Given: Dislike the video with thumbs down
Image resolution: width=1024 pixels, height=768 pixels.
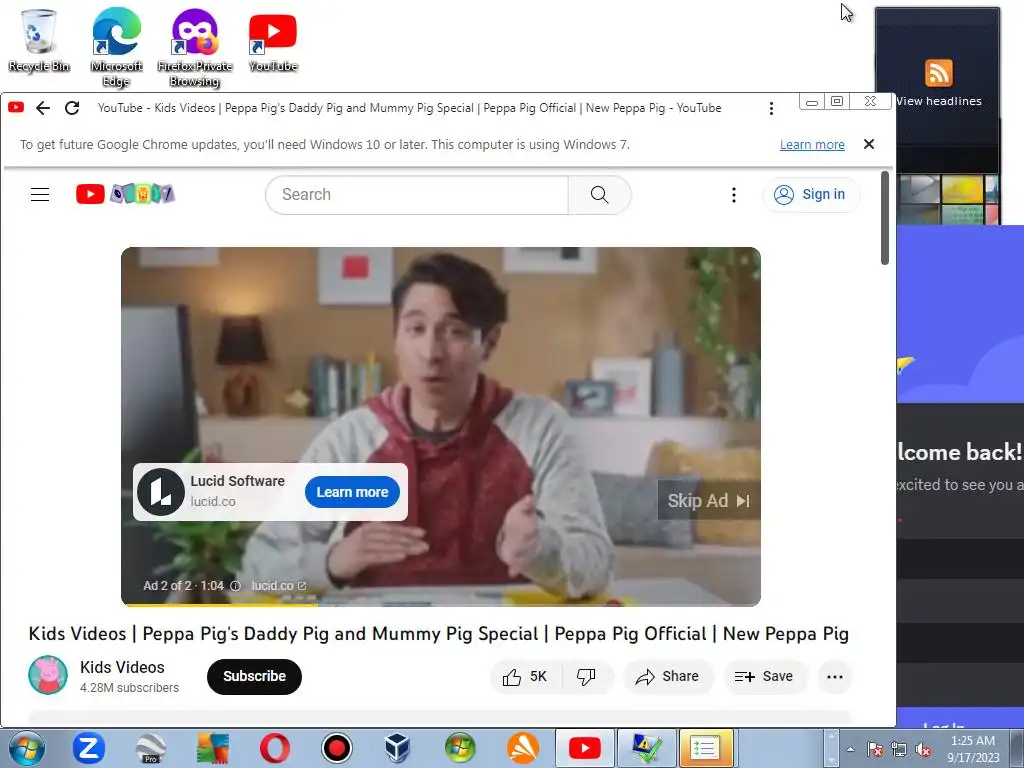Looking at the screenshot, I should pos(586,677).
